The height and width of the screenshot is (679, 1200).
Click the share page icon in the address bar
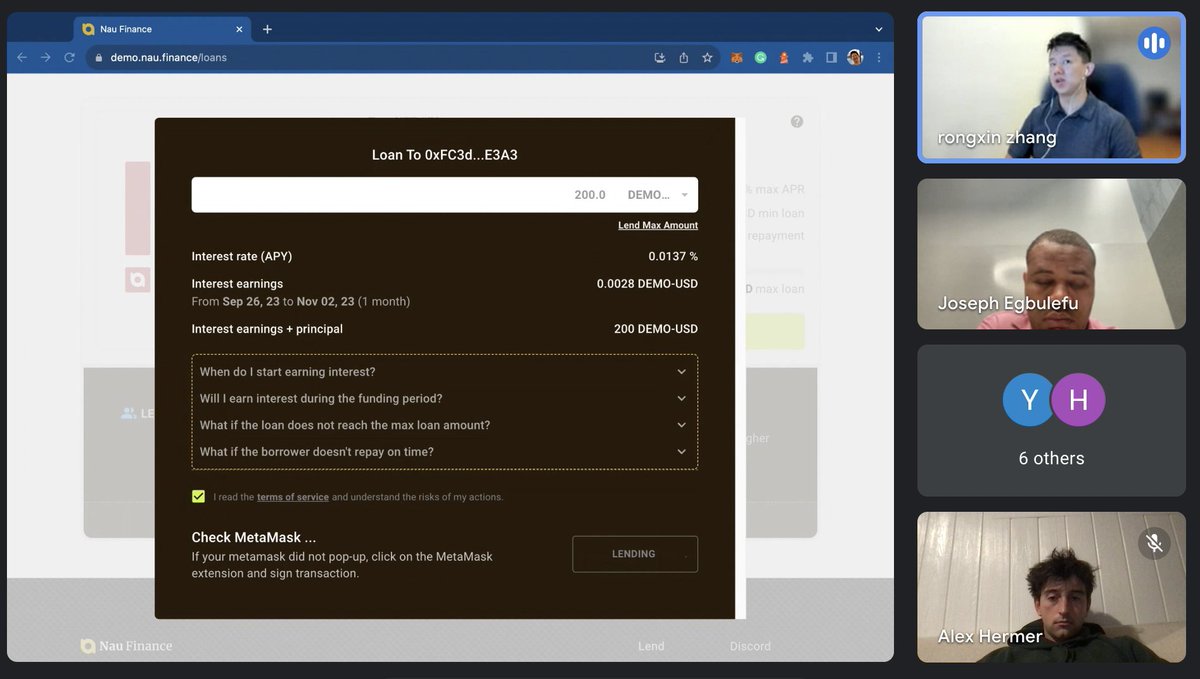pos(684,58)
